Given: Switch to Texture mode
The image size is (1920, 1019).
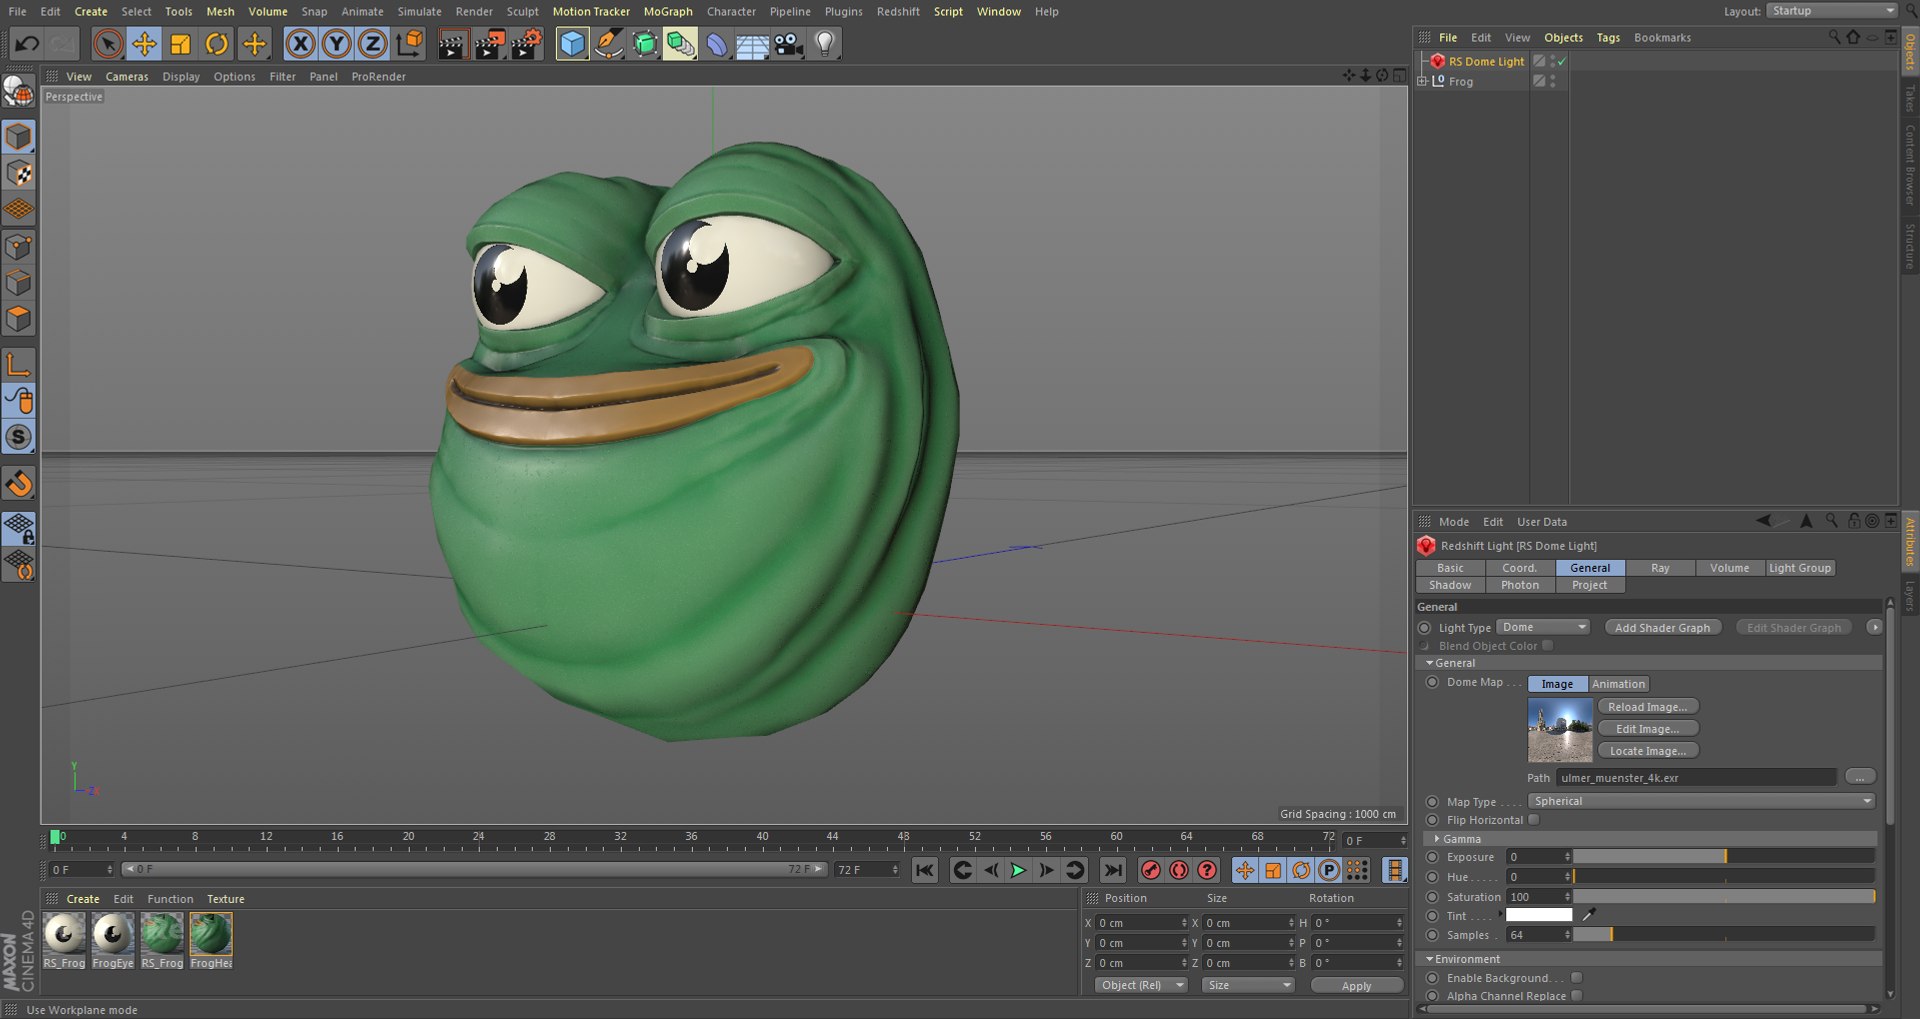Looking at the screenshot, I should pyautogui.click(x=19, y=174).
